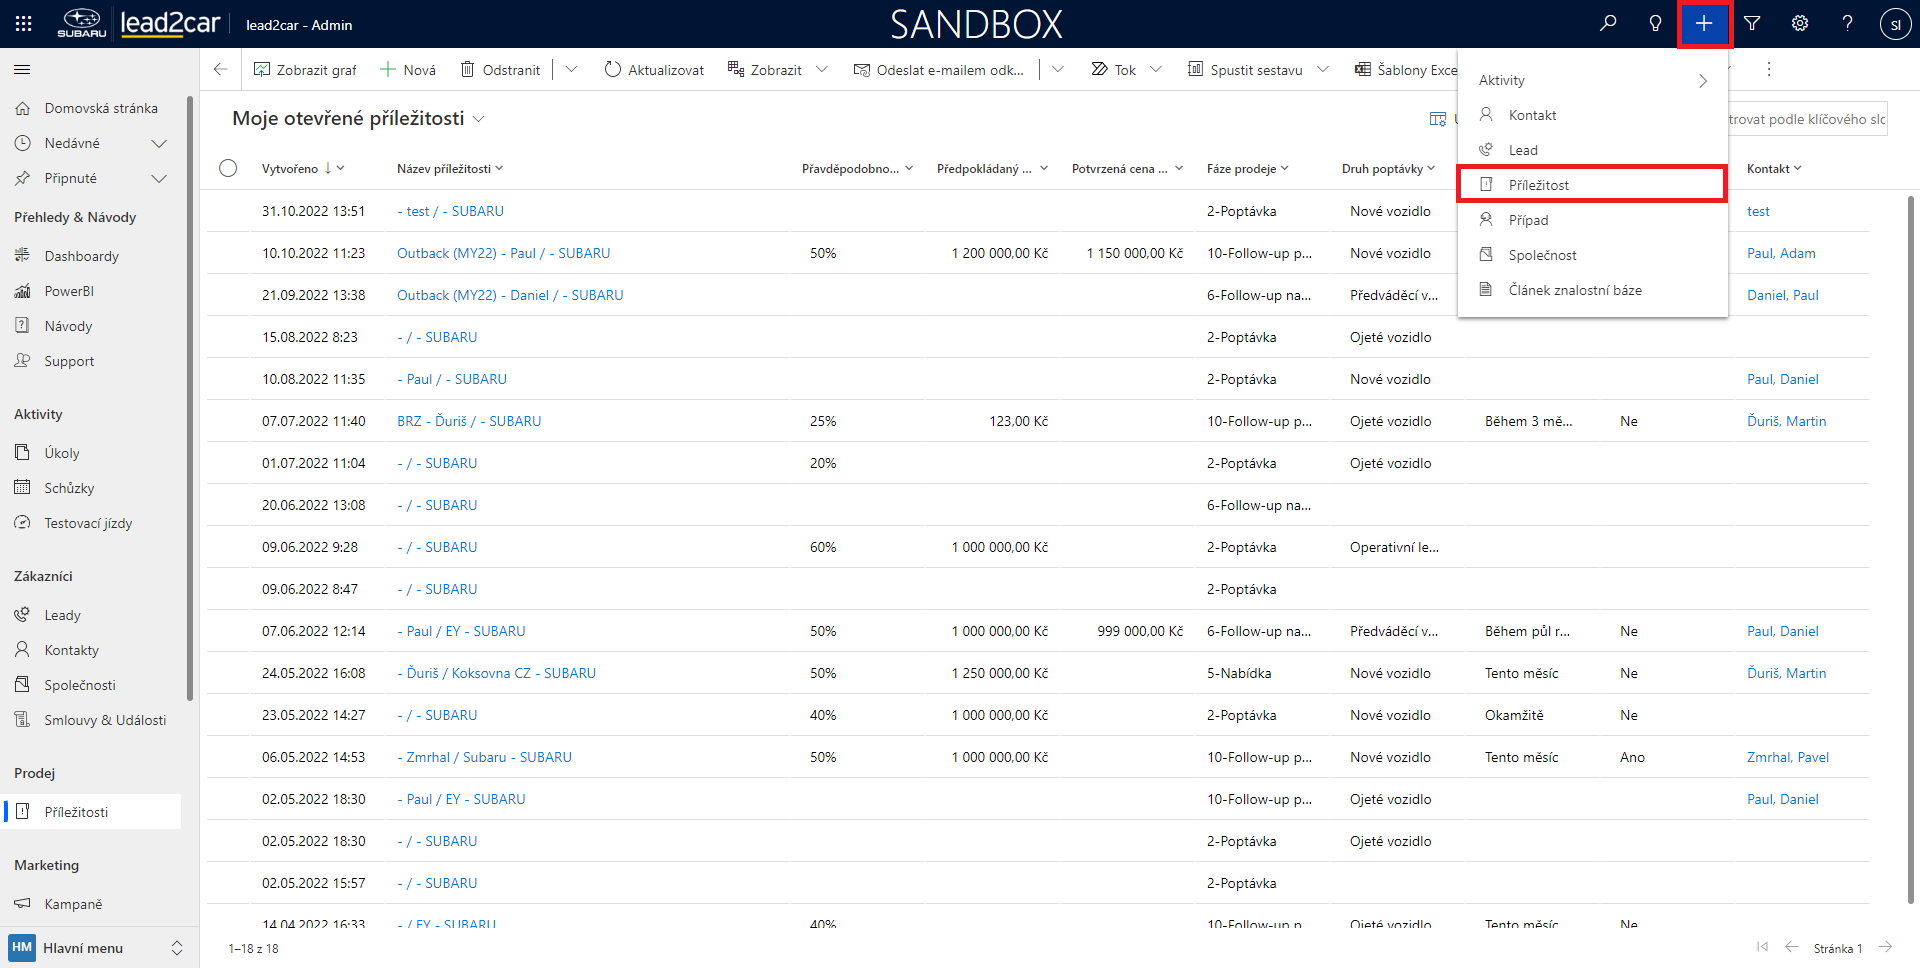Open Dashboardy in the sidebar
The image size is (1920, 968).
[x=81, y=256]
